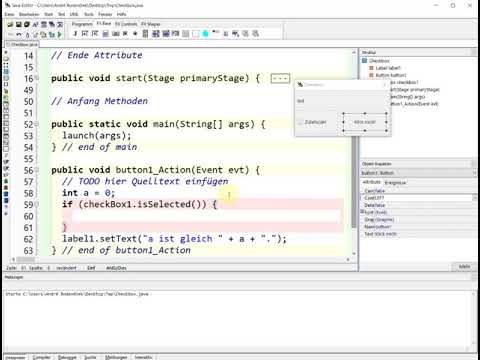Open the dropdown arrow beside the second attribute row

pos(475,198)
